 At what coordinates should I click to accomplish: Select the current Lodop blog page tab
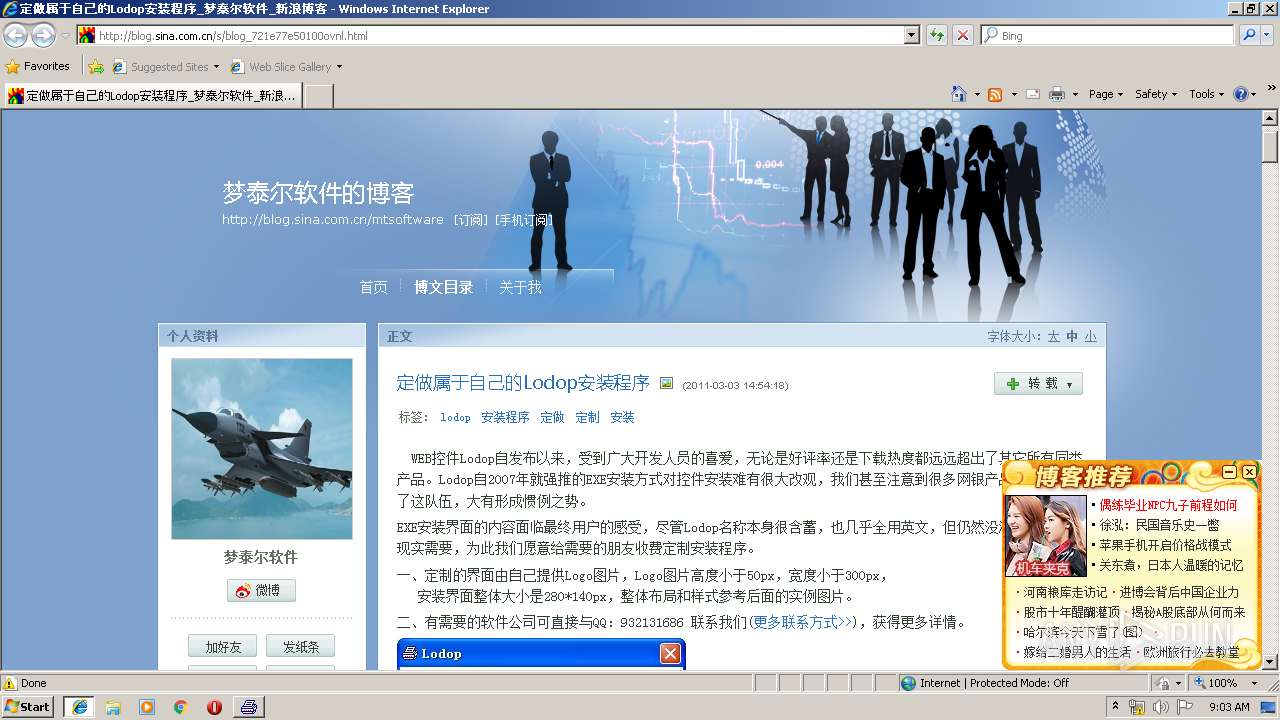point(152,96)
